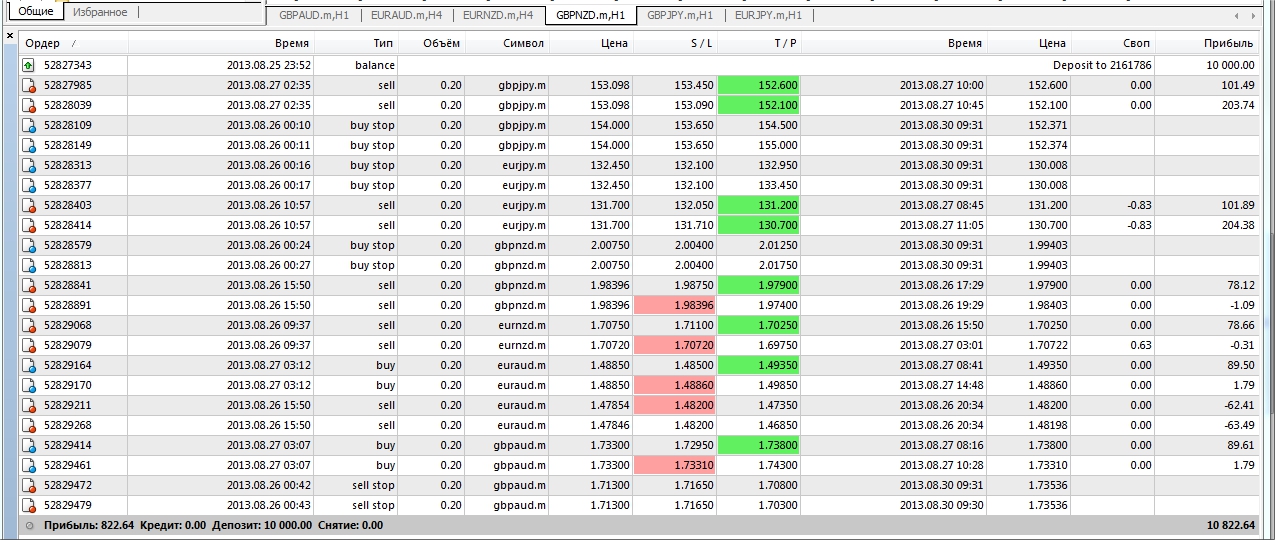Image resolution: width=1275 pixels, height=540 pixels.
Task: Close the terminal panel with the X
Action: [x=10, y=35]
